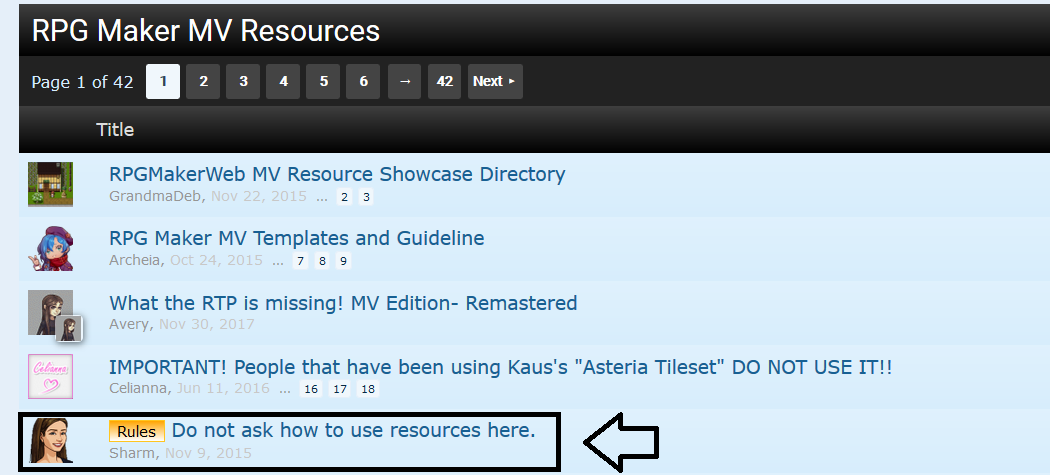The width and height of the screenshot is (1052, 475).
Task: Open Sharm's user profile link
Action: tap(133, 453)
